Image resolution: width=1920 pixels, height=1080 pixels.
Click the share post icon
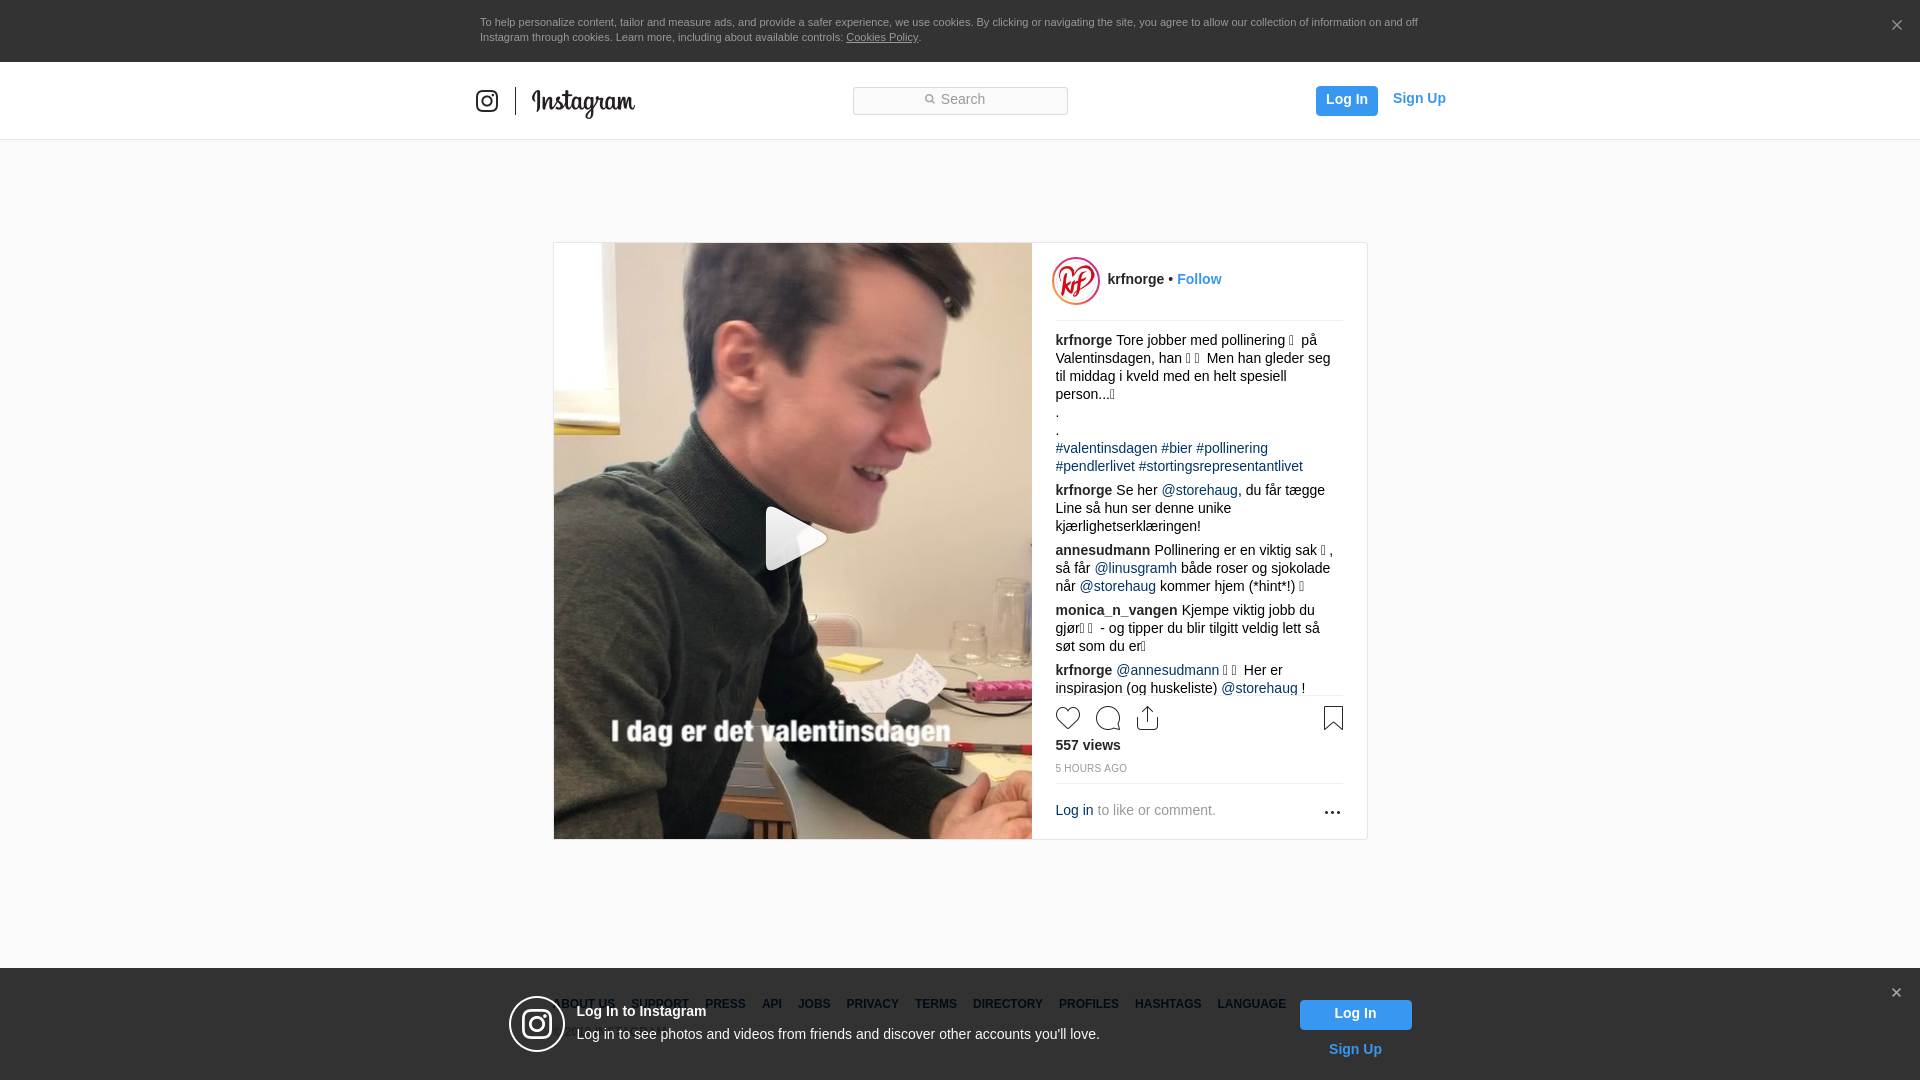[1147, 718]
